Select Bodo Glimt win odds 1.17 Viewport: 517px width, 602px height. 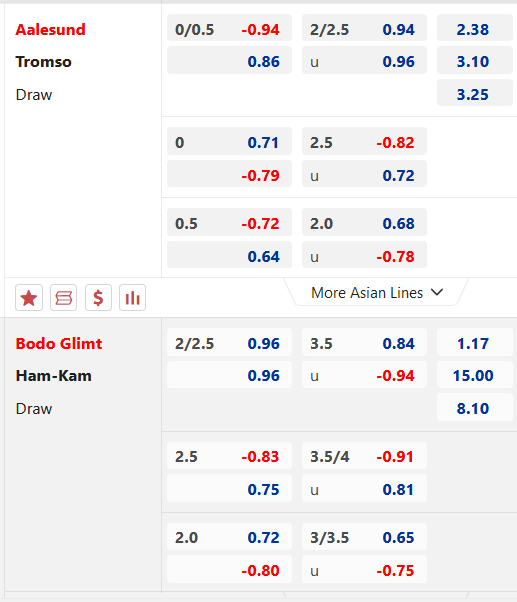click(475, 342)
